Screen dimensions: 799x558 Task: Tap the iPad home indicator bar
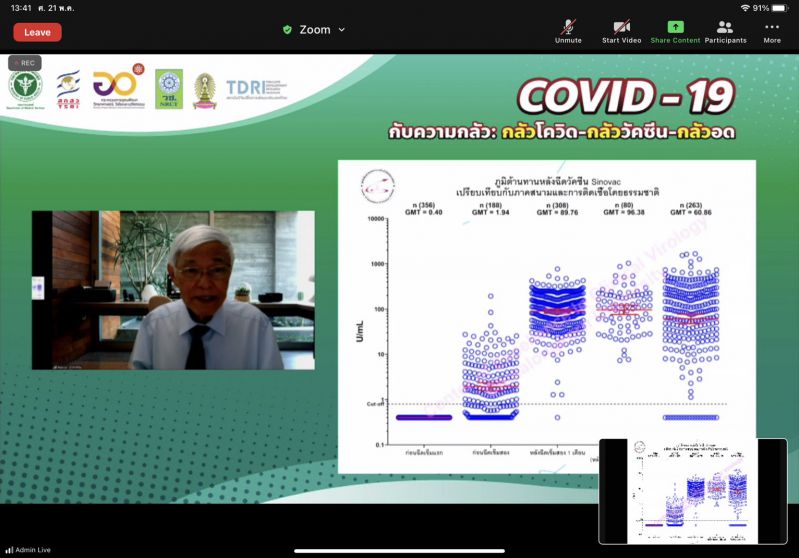pos(400,550)
